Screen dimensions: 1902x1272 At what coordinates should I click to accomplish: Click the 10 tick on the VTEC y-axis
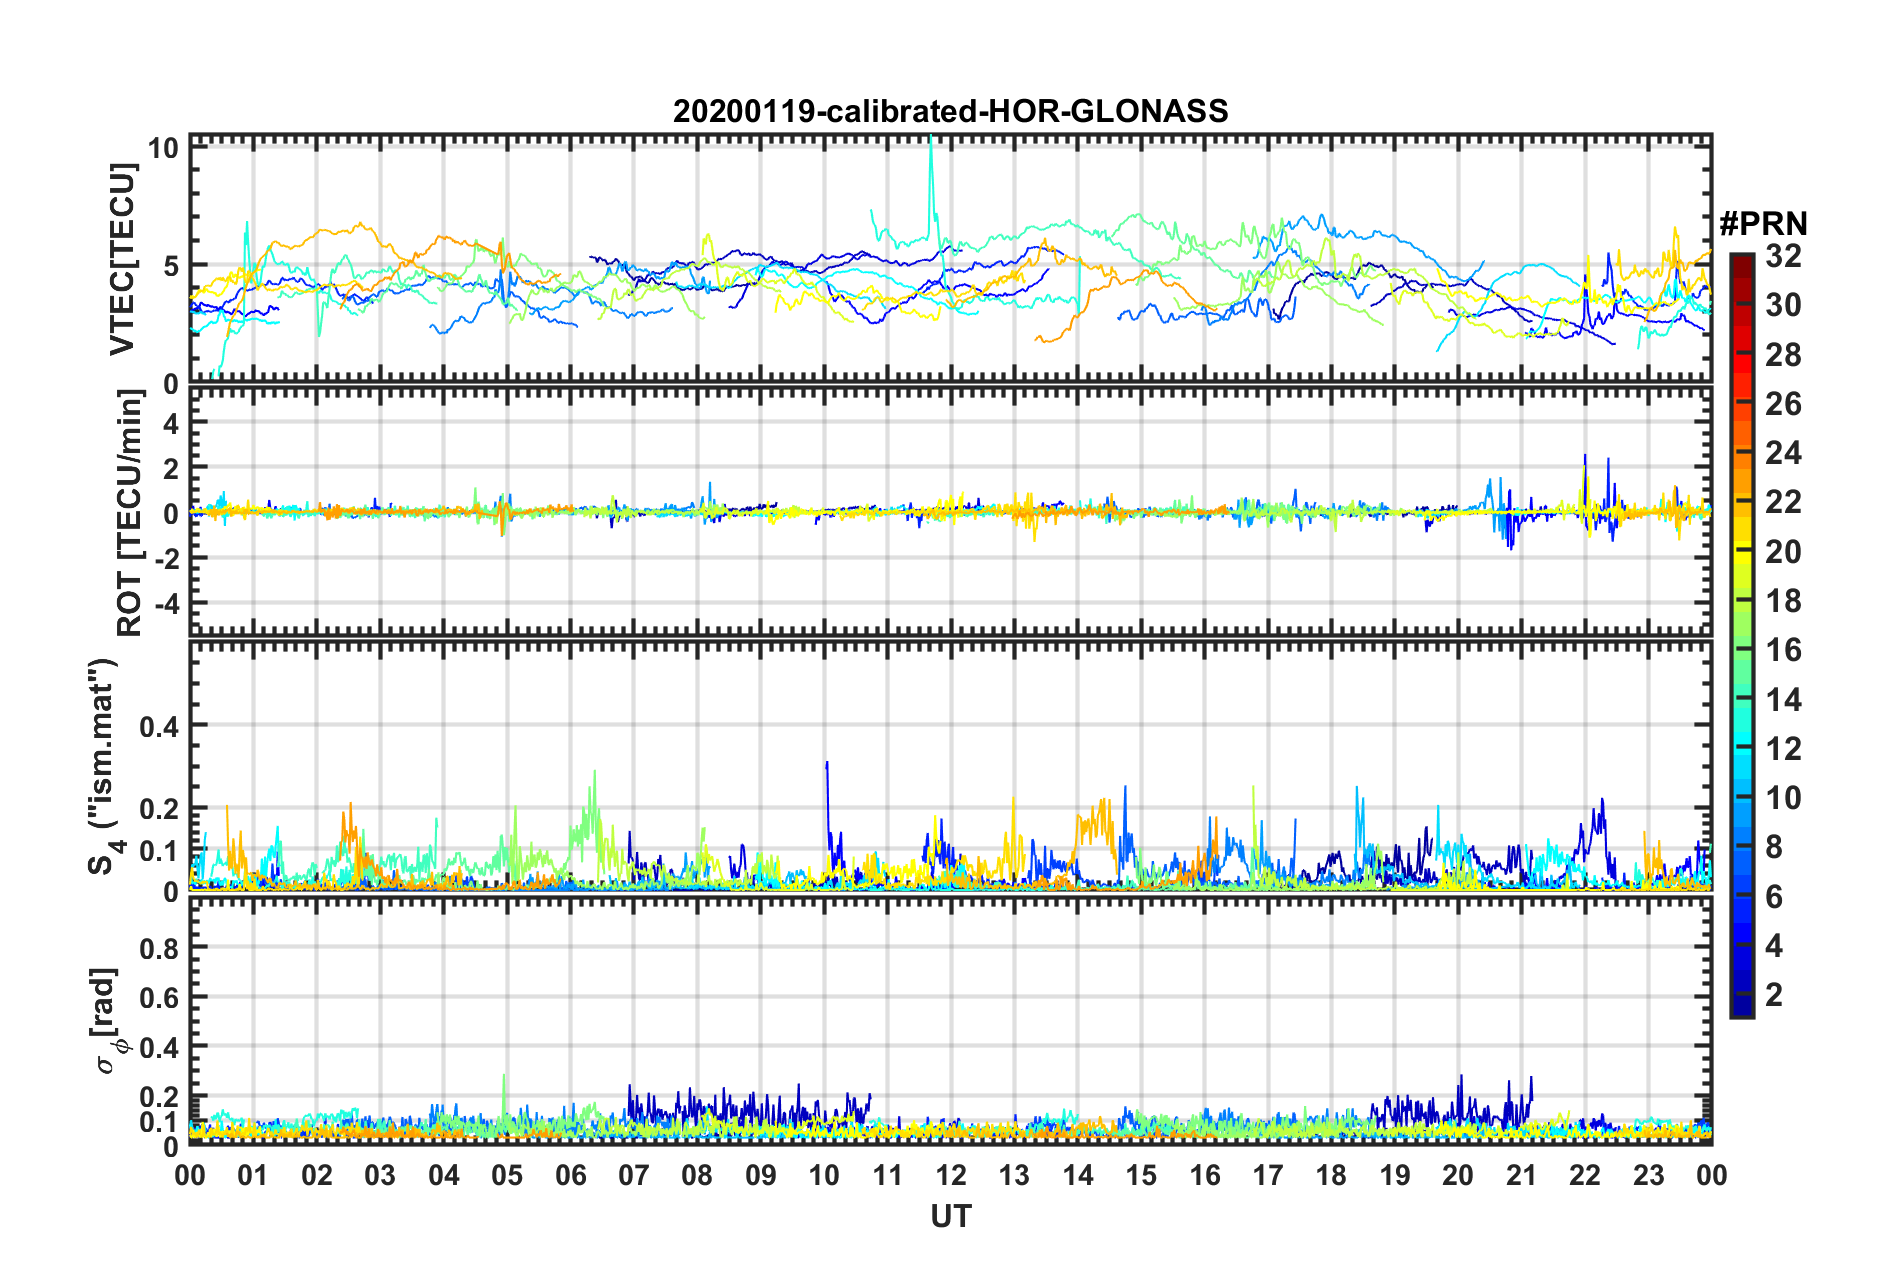[163, 148]
